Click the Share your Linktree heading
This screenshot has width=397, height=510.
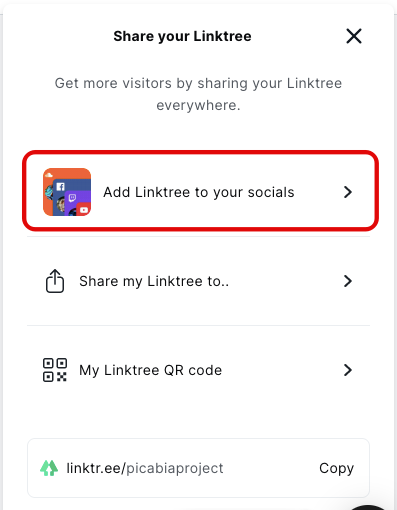182,36
